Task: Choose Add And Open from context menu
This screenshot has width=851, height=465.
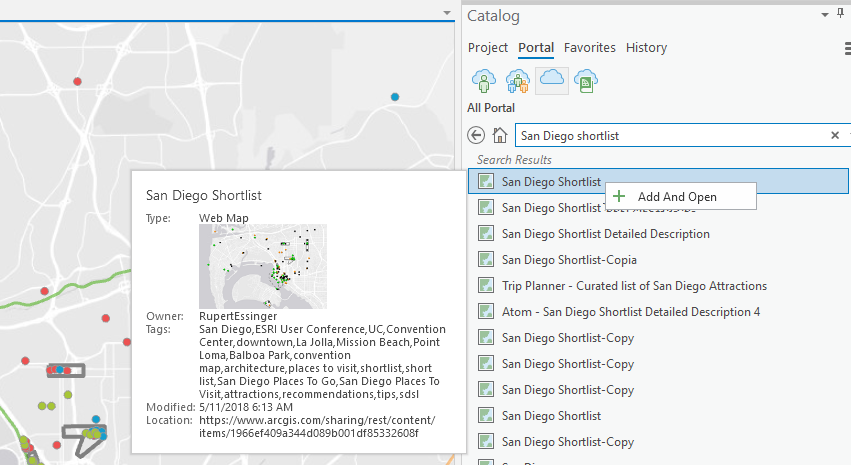Action: (x=681, y=196)
